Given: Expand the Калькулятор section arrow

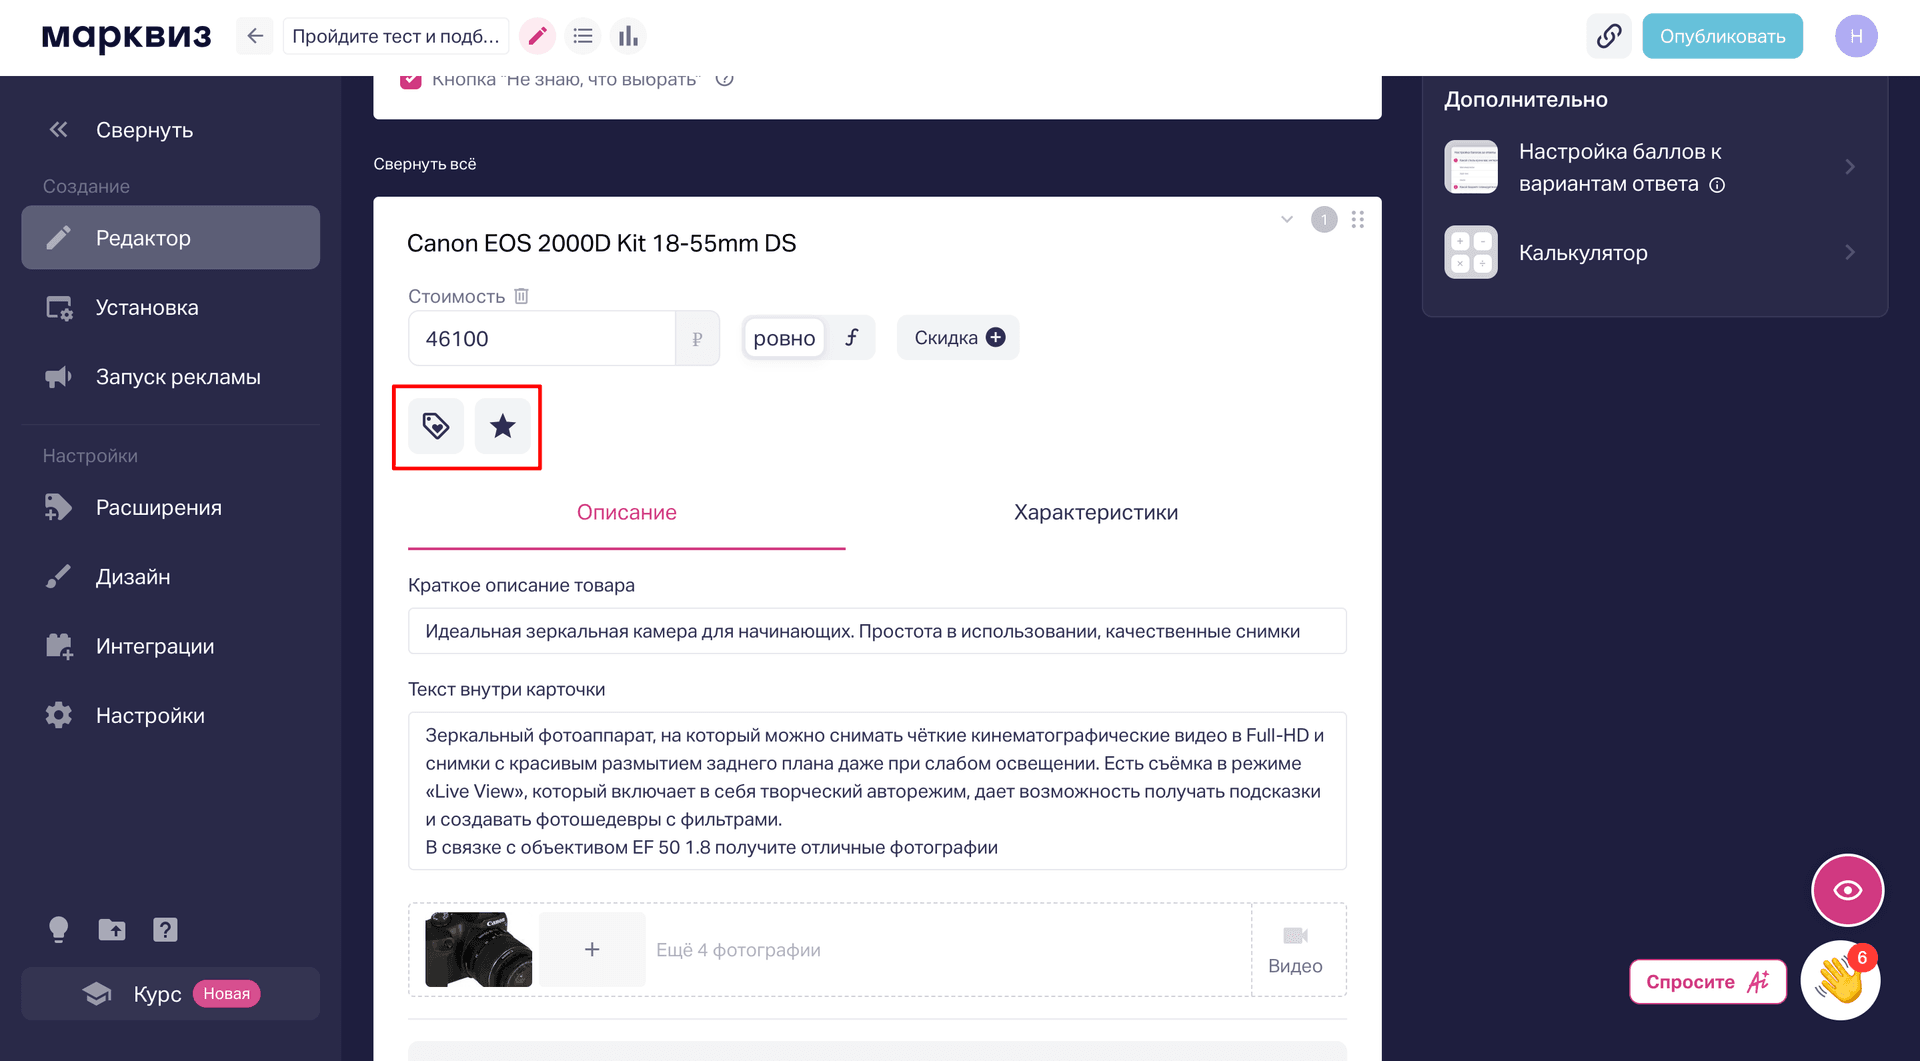Looking at the screenshot, I should 1850,252.
